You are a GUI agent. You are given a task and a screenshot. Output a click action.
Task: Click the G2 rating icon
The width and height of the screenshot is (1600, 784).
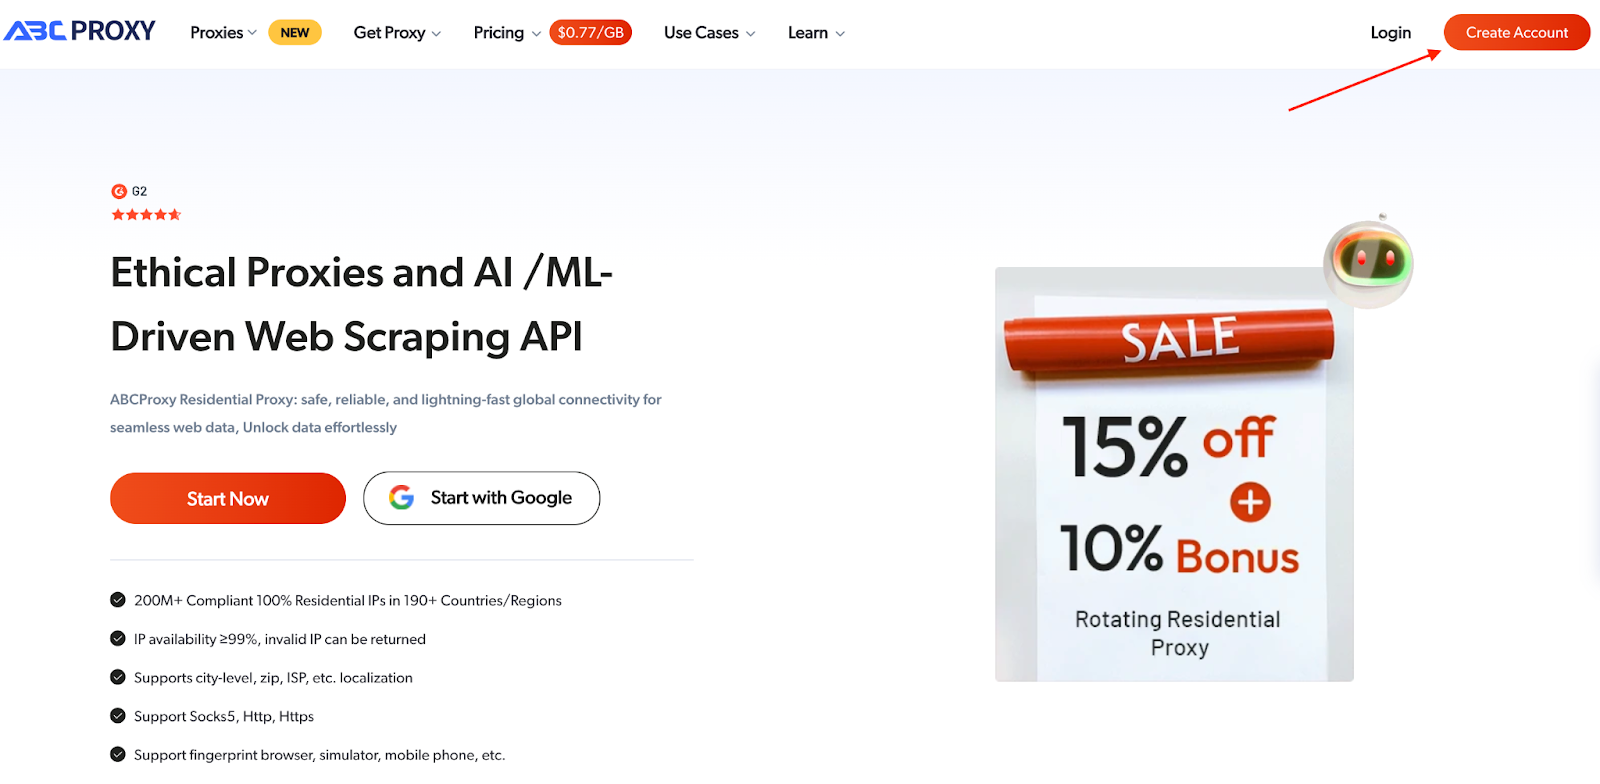point(119,191)
